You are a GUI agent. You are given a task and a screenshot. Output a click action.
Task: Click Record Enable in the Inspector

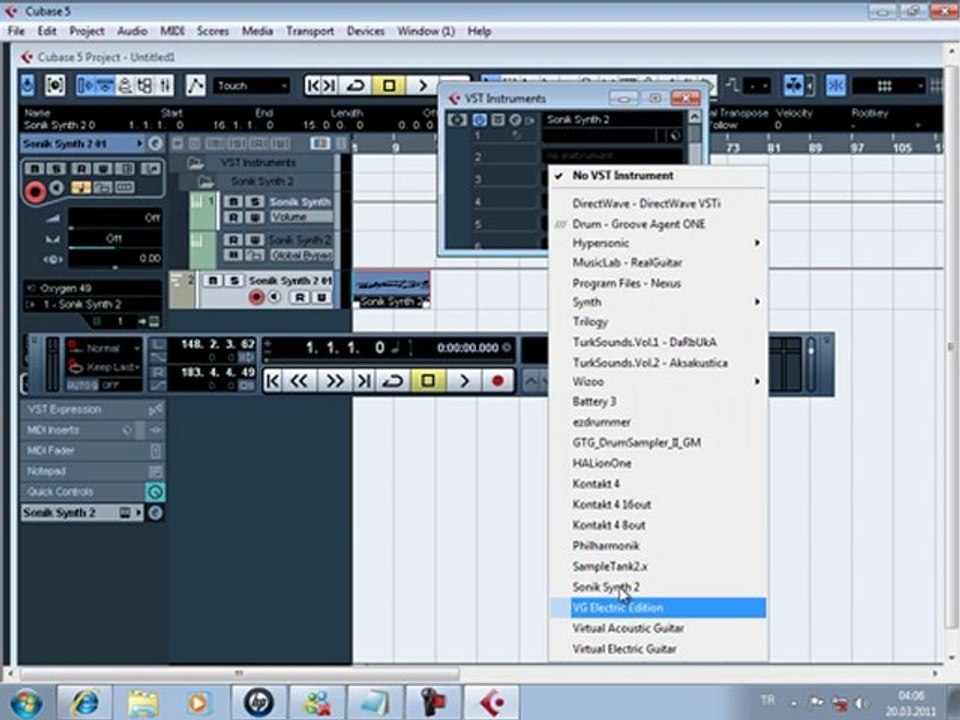pyautogui.click(x=35, y=192)
